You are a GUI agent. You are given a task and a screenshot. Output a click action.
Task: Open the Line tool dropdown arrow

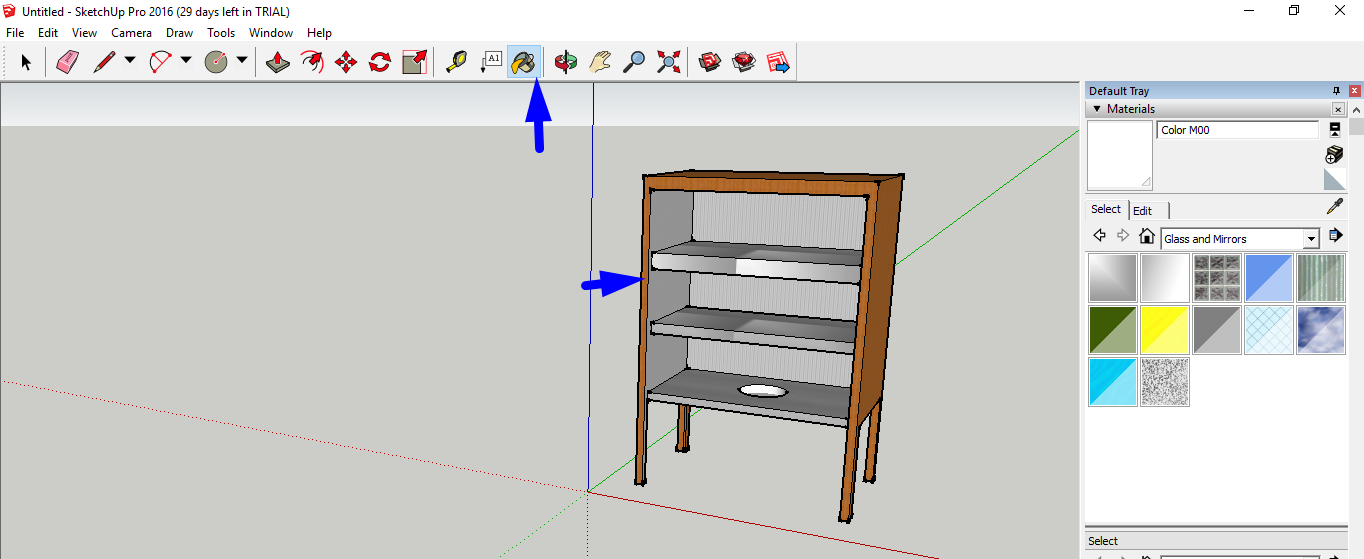tap(130, 61)
